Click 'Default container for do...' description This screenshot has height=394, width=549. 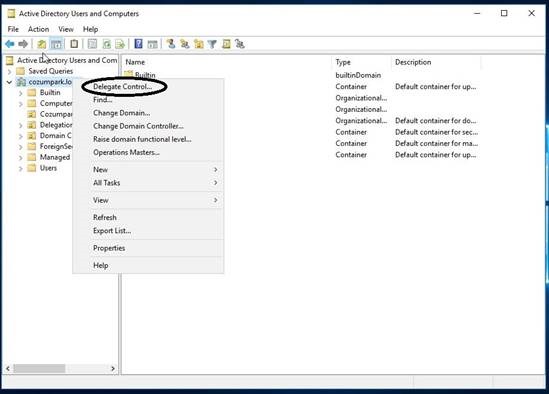[436, 121]
